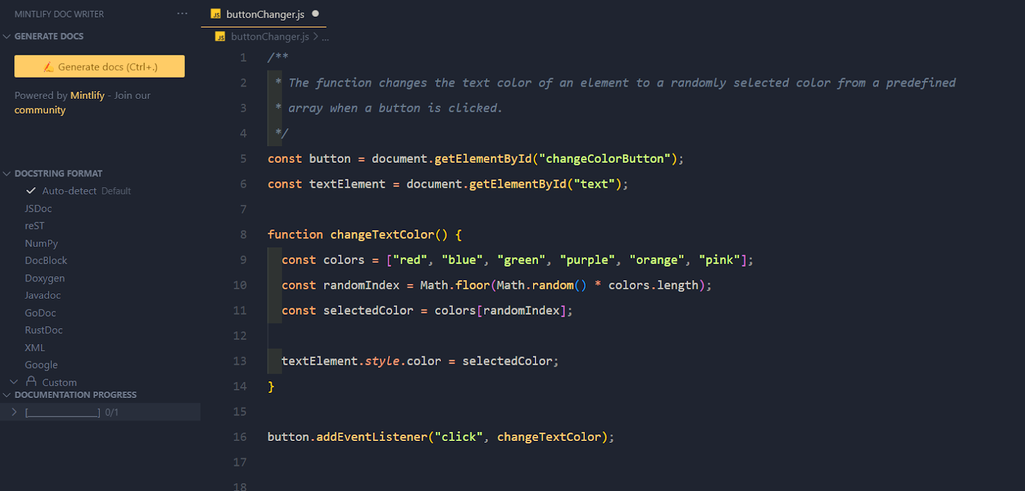Open the community link
The height and width of the screenshot is (491, 1025).
click(40, 110)
